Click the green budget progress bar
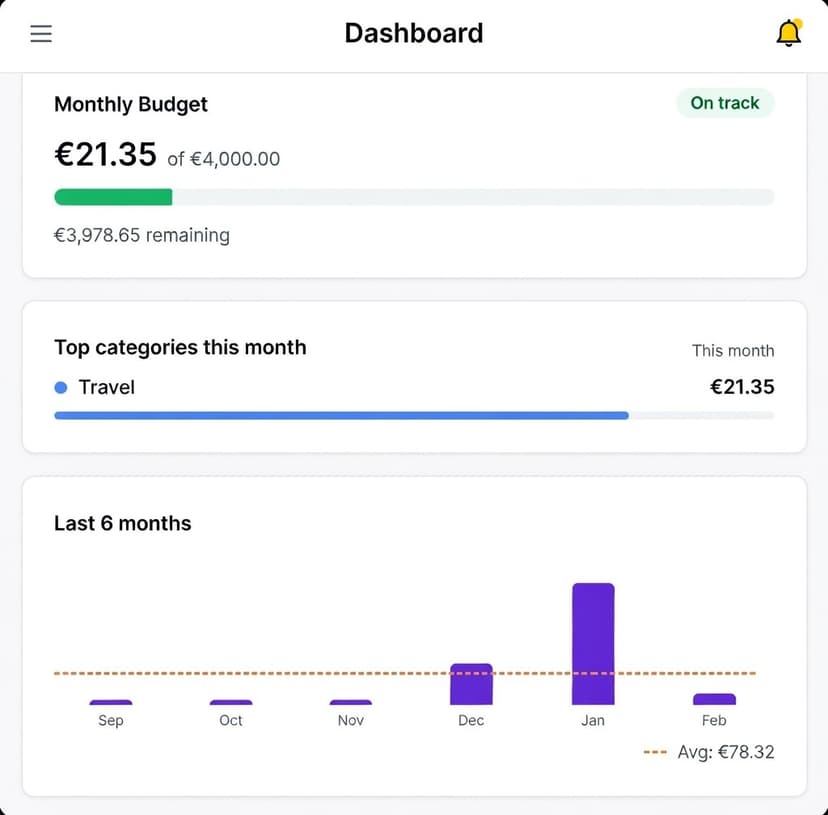828x815 pixels. [113, 196]
